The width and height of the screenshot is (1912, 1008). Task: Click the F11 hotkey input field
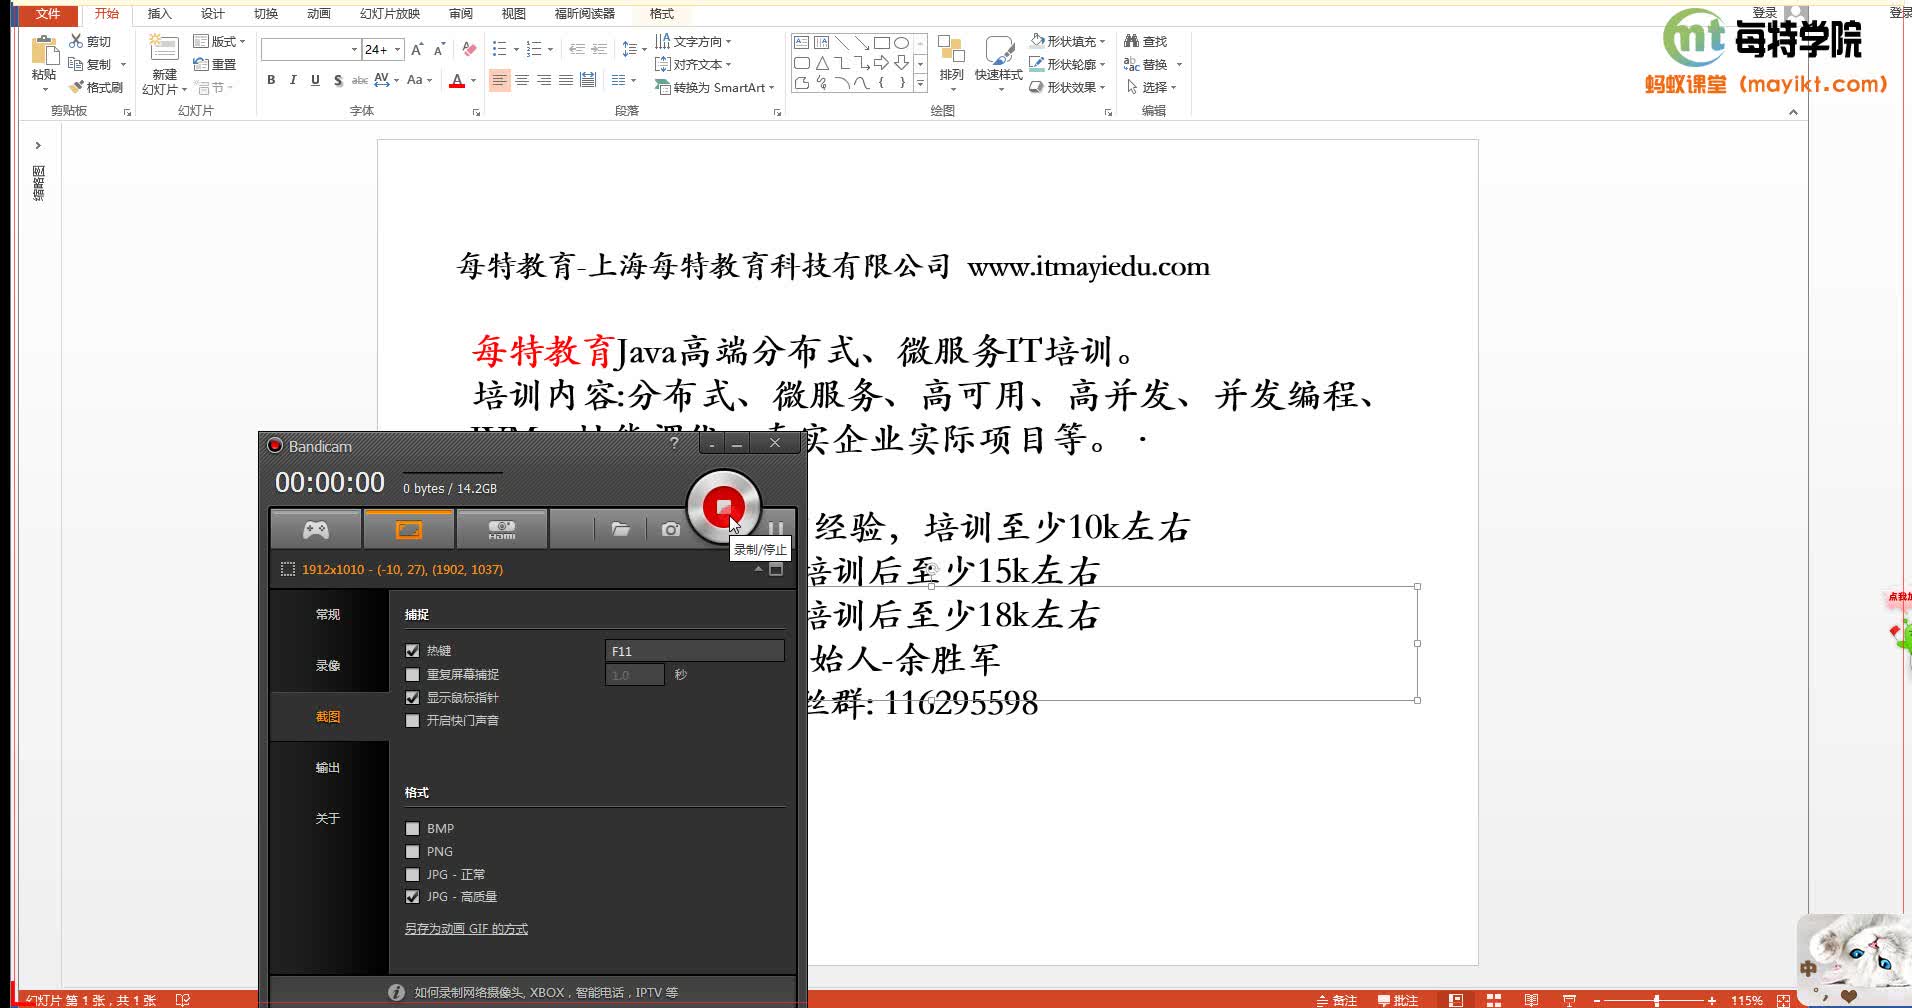[695, 651]
